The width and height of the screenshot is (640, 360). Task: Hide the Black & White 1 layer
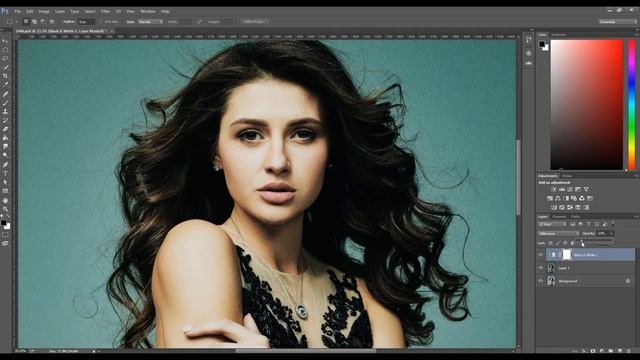[541, 255]
